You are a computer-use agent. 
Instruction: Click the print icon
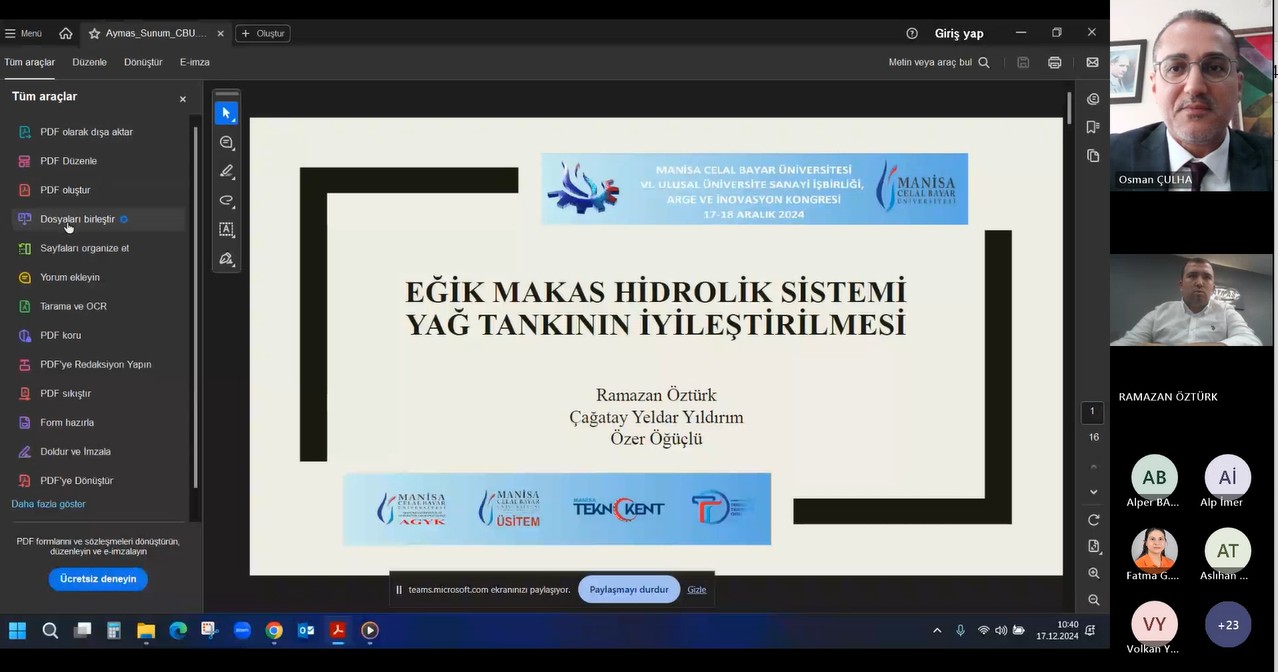(1054, 62)
